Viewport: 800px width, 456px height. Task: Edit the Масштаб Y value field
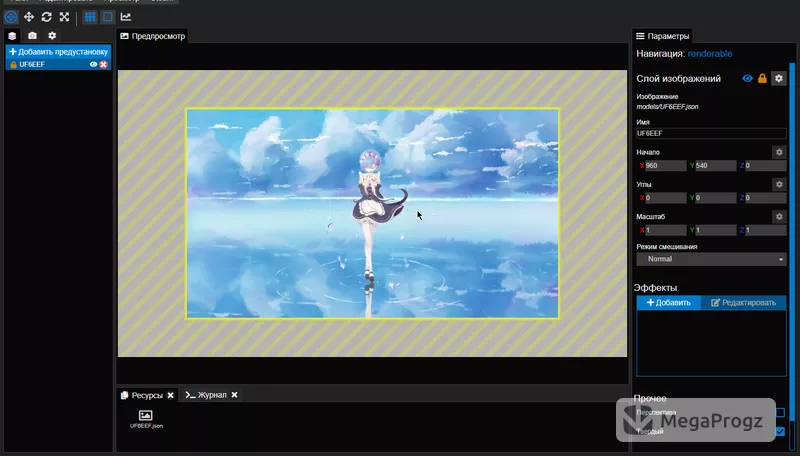(x=715, y=230)
